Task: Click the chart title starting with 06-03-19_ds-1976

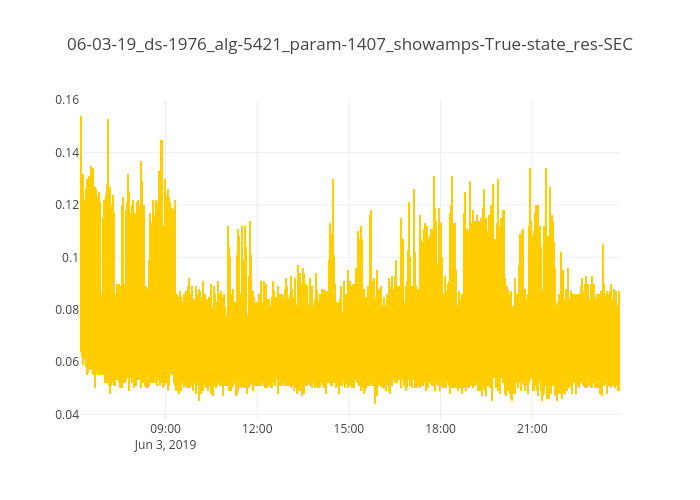Action: (x=350, y=45)
